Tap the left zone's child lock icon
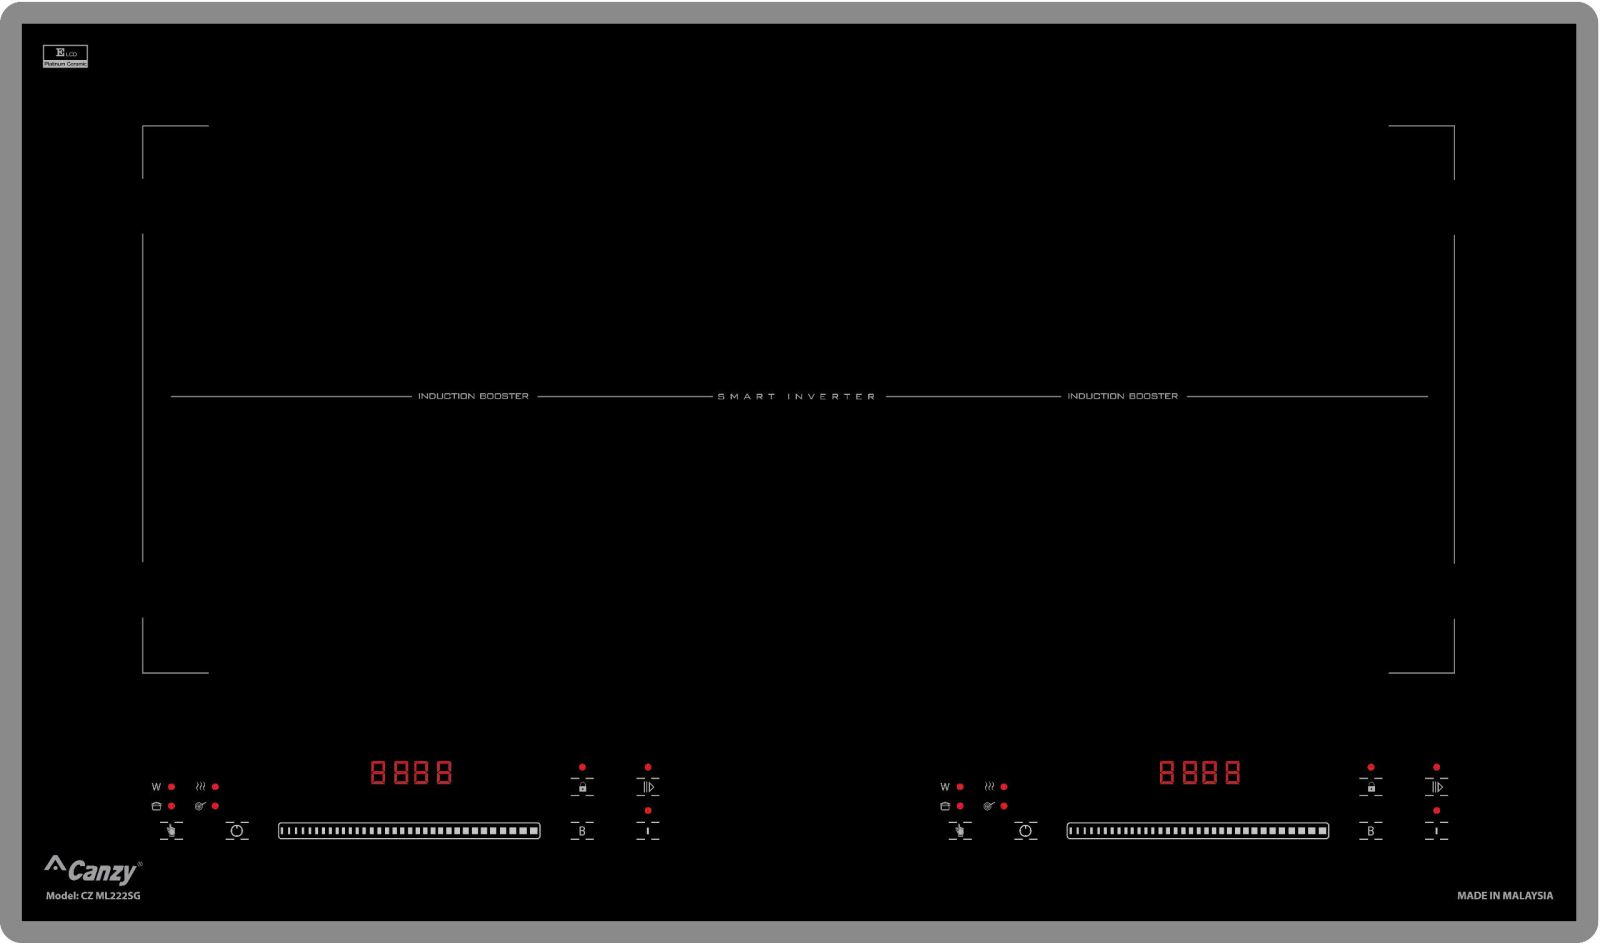Viewport: 1600px width, 943px height. click(582, 787)
